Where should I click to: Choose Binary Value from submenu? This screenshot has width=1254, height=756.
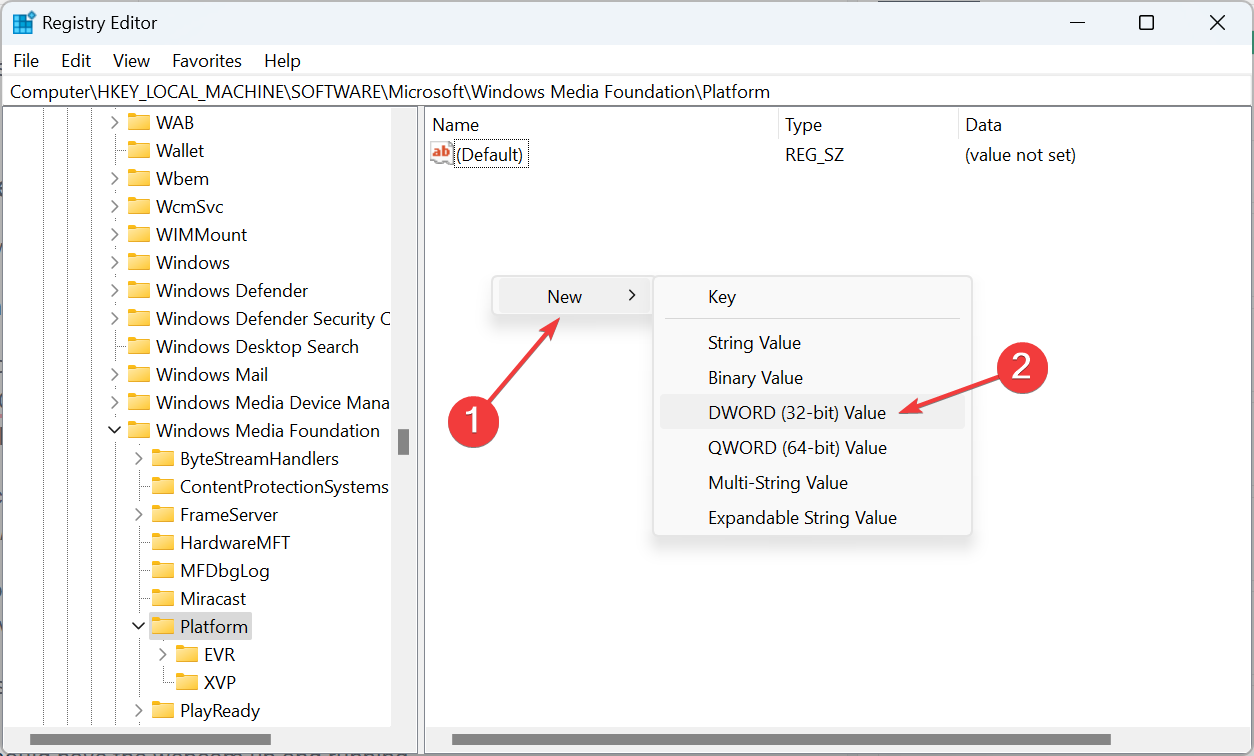pyautogui.click(x=812, y=377)
